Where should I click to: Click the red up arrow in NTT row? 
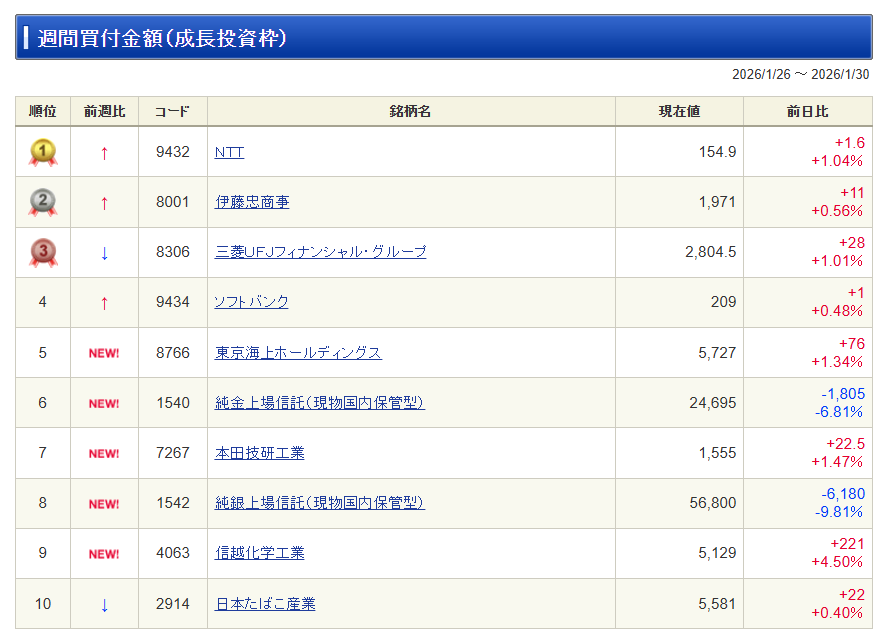104,153
